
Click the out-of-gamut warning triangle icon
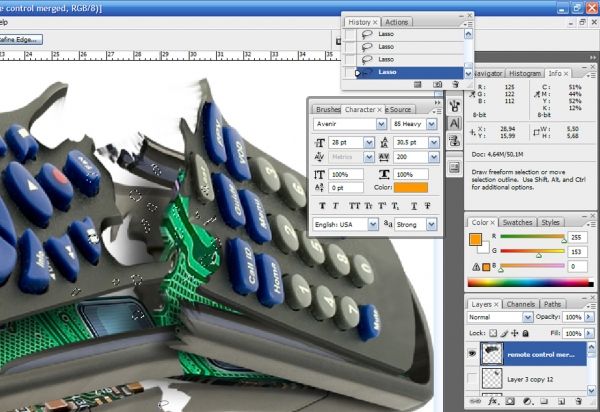[x=476, y=267]
